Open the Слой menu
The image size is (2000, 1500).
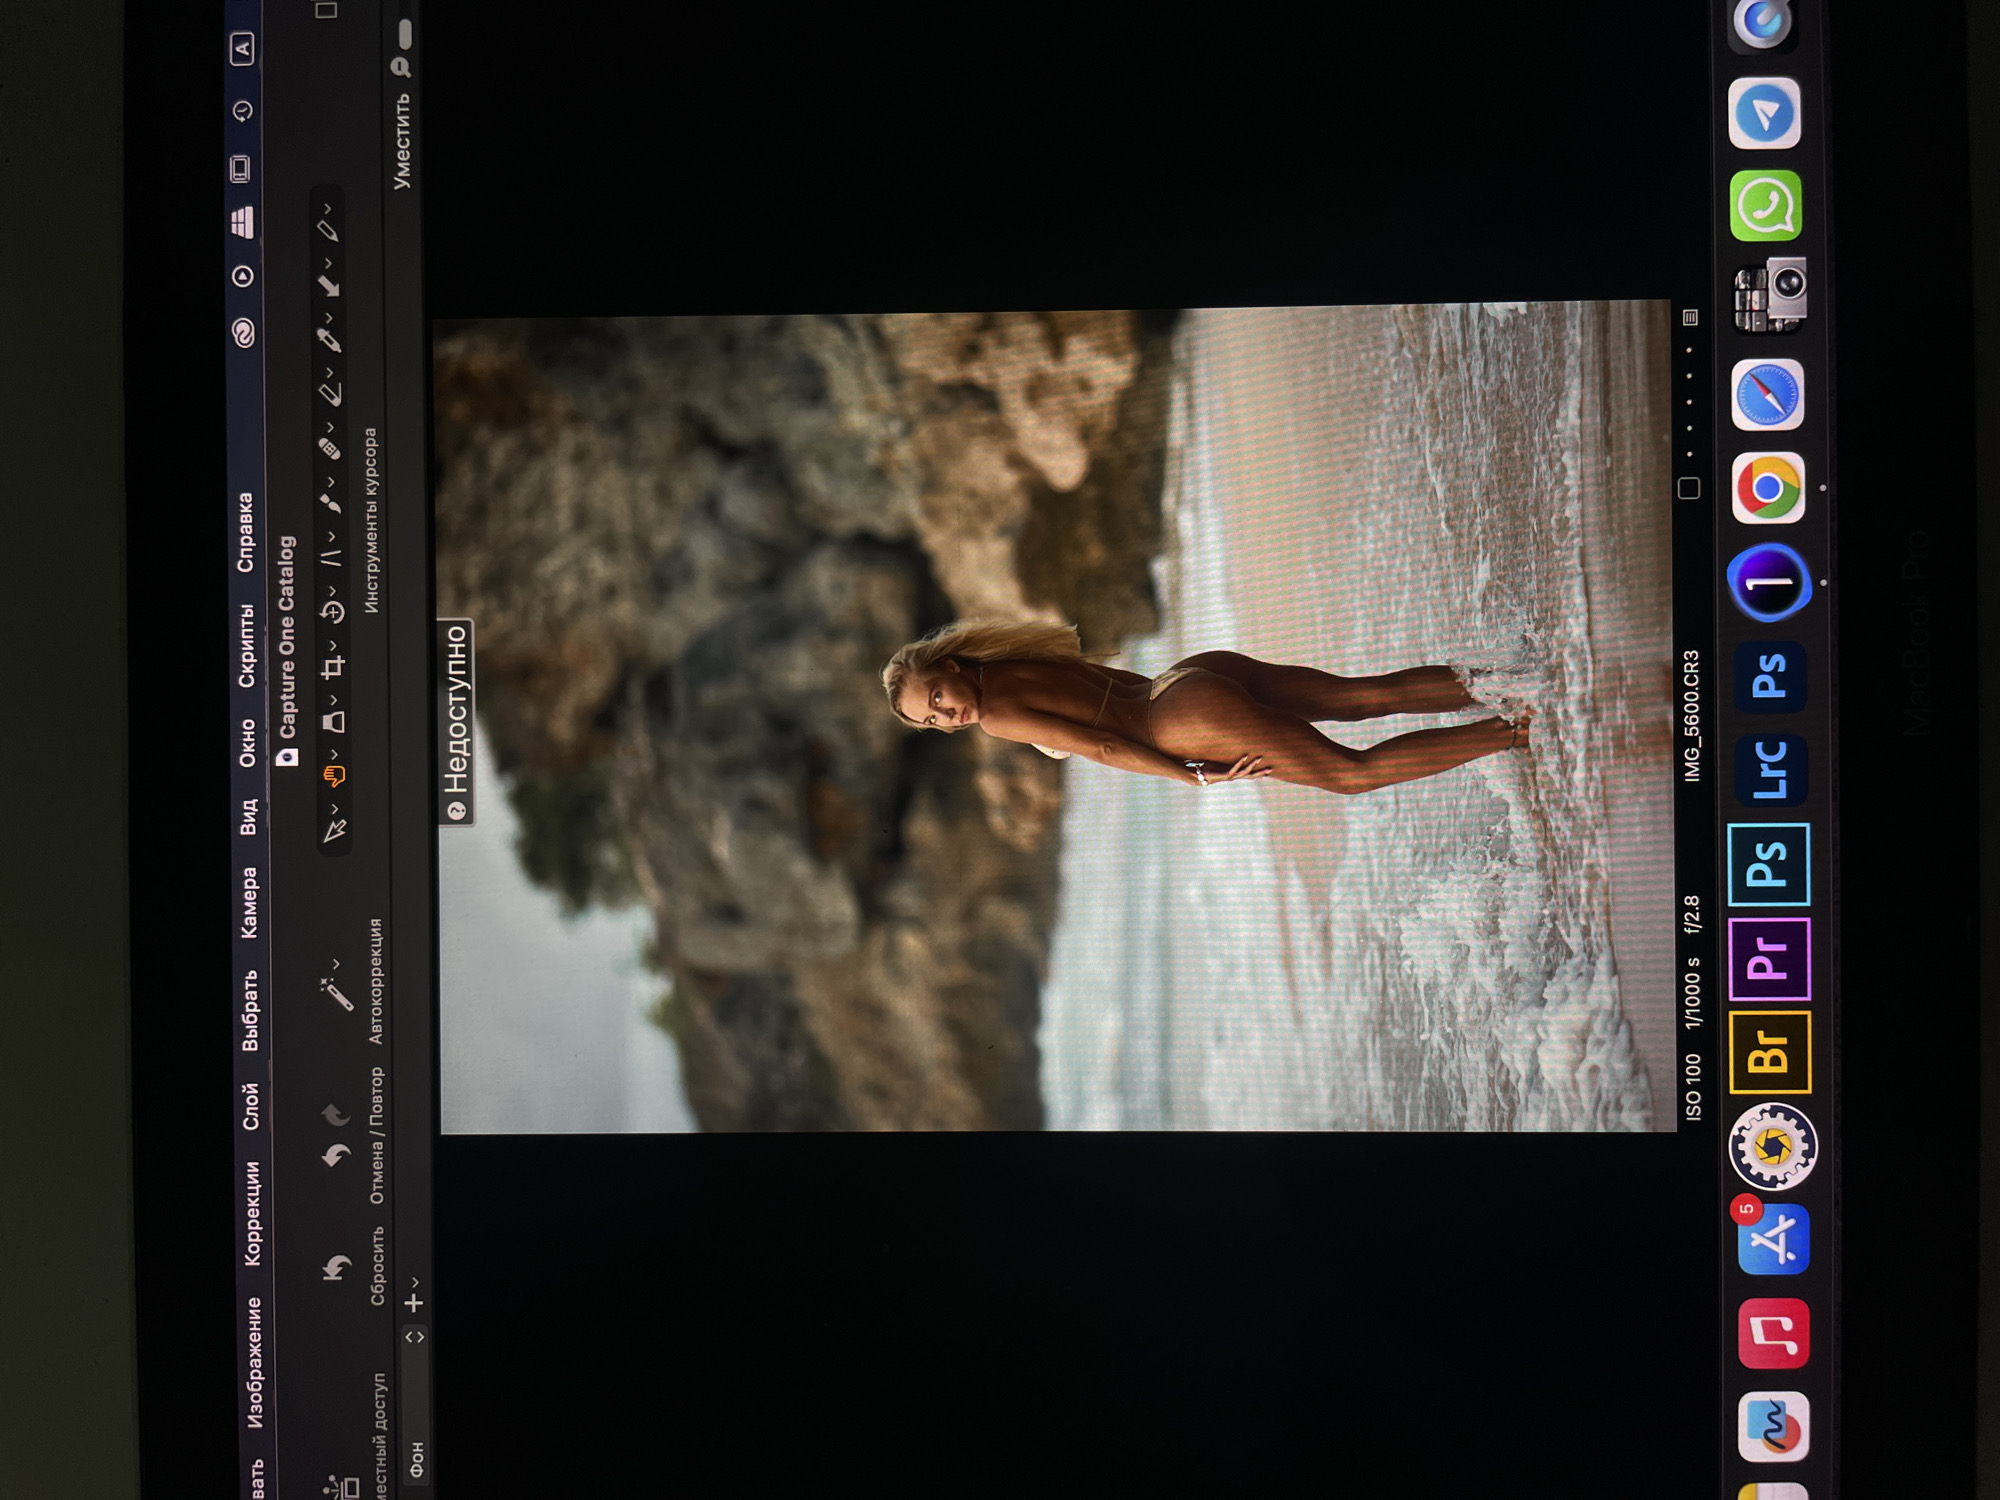pos(250,1107)
